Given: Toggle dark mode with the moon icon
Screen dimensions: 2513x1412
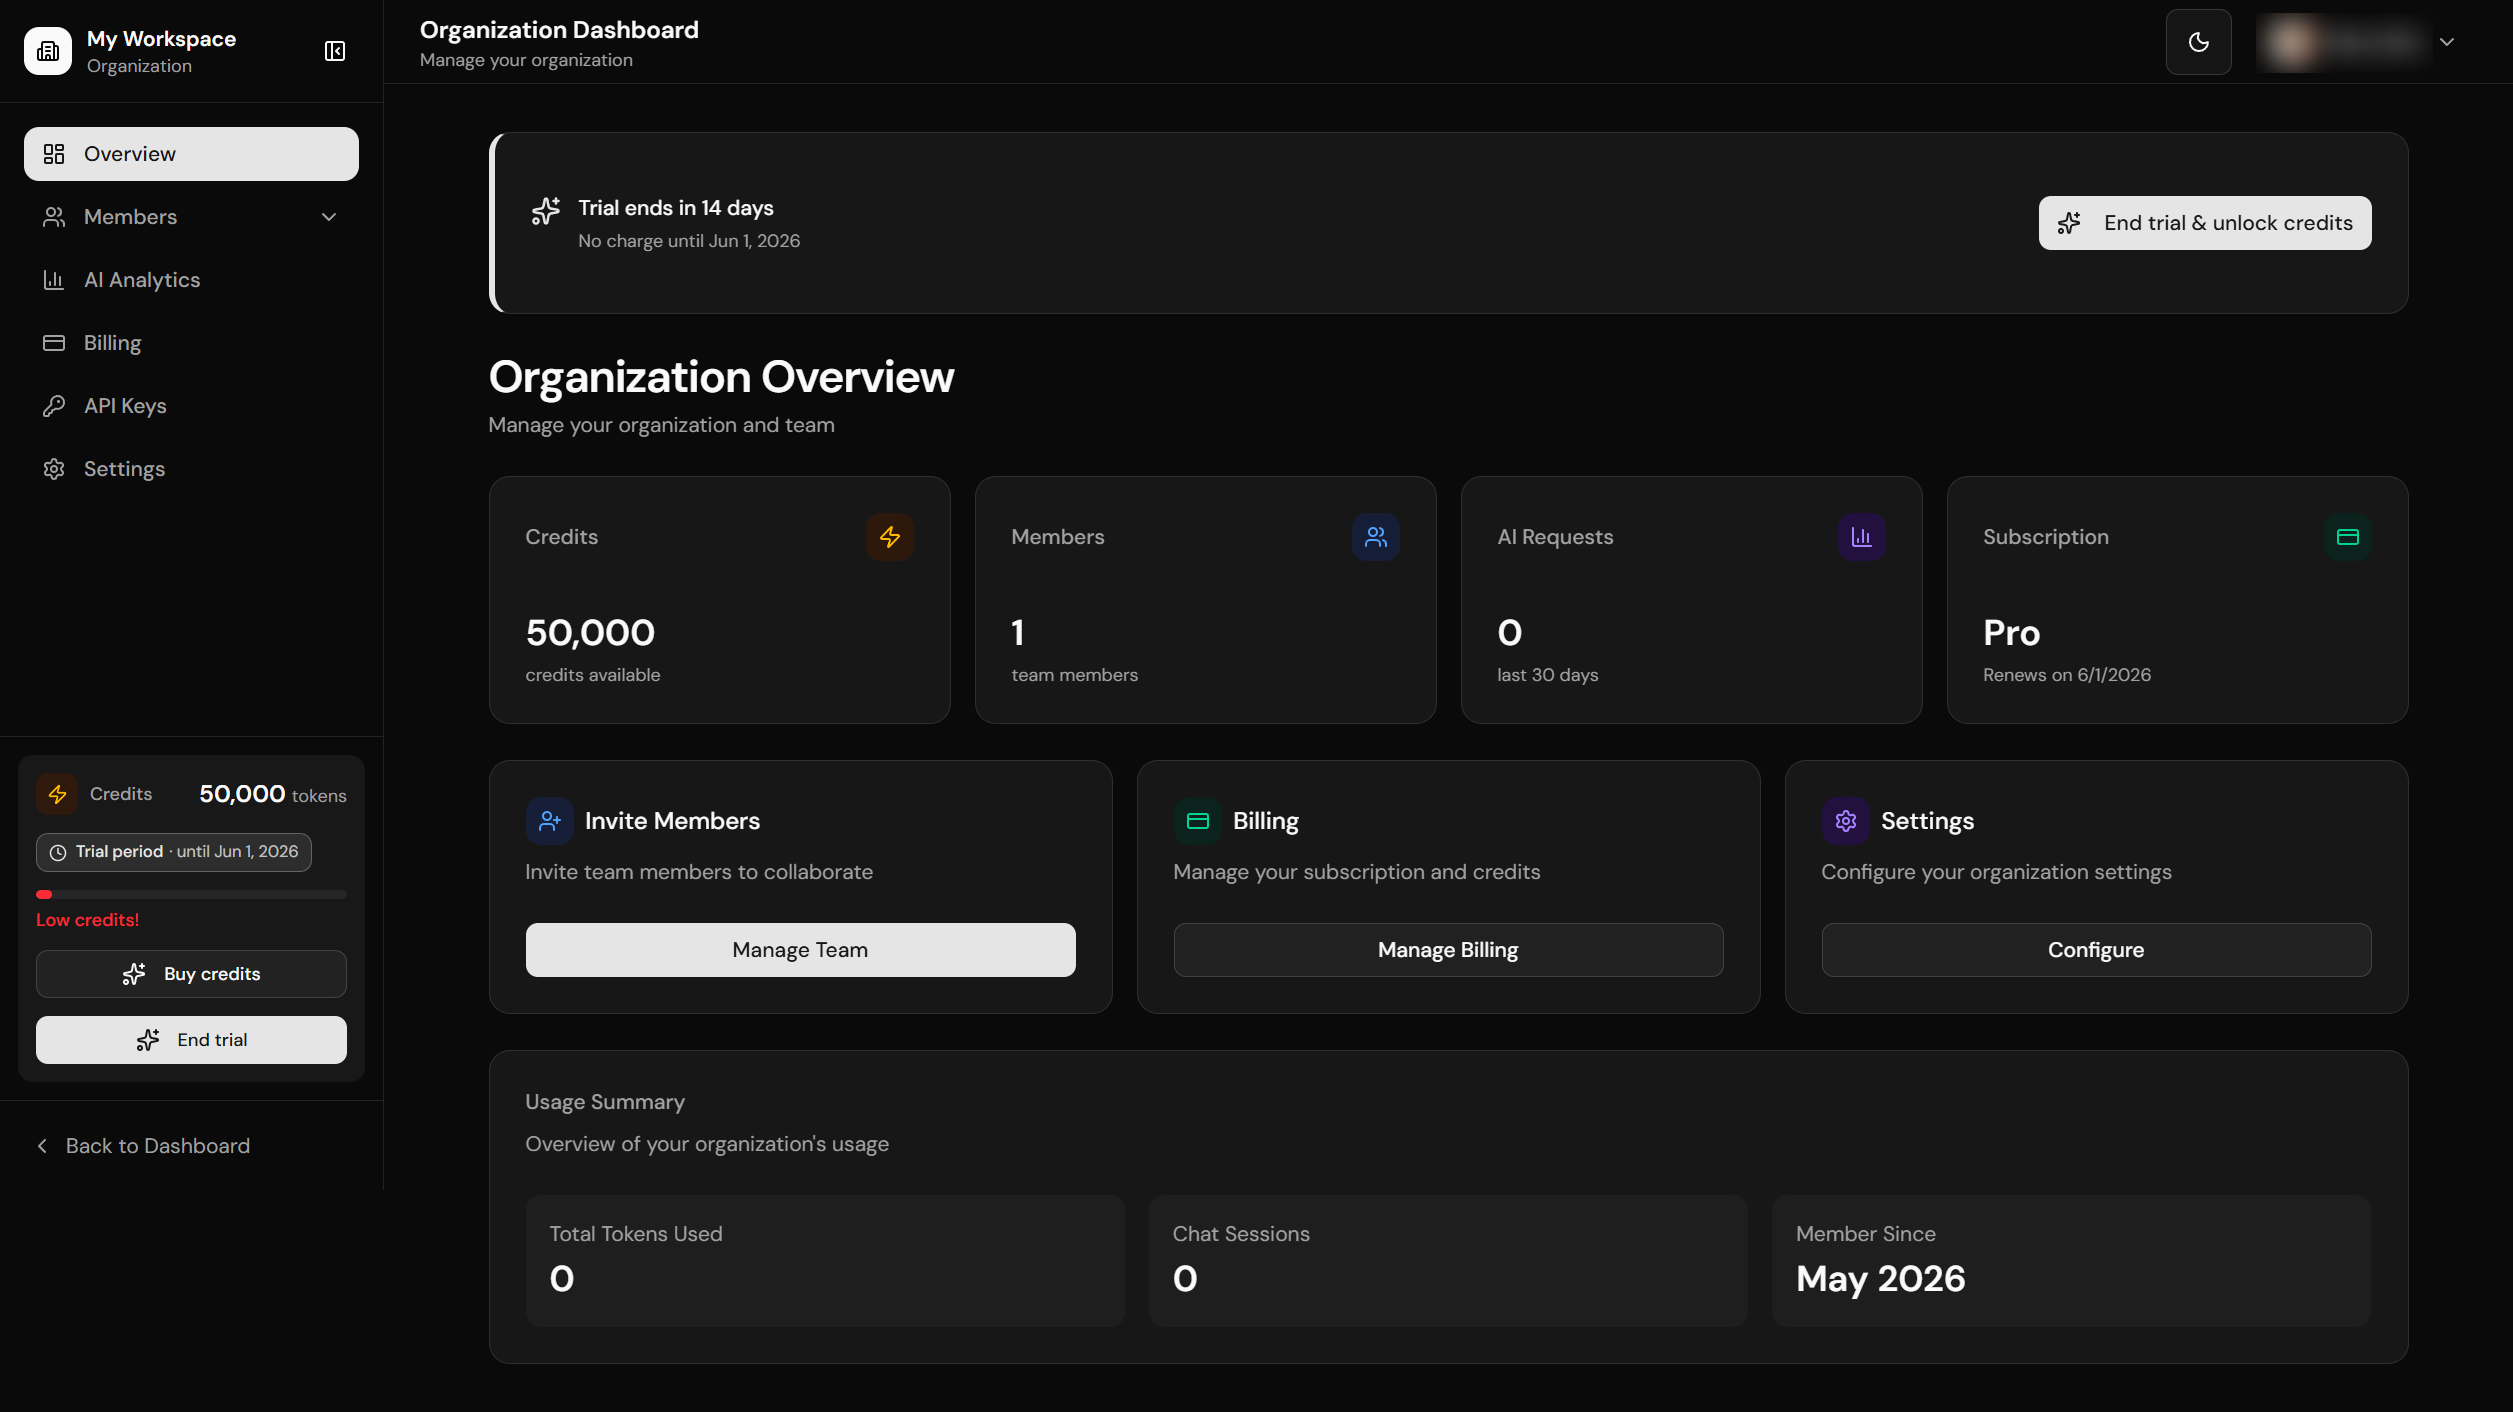Looking at the screenshot, I should (2198, 42).
